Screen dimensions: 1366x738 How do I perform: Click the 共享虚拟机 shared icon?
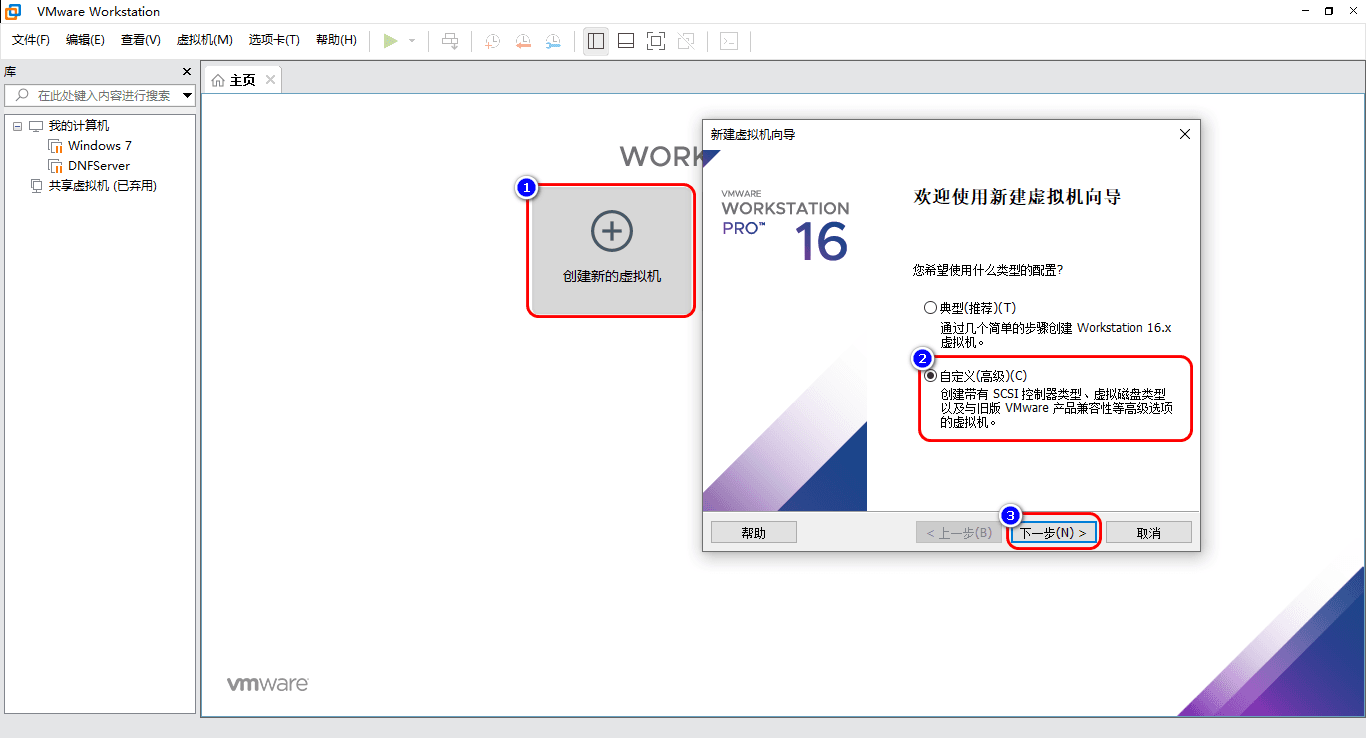[x=36, y=186]
